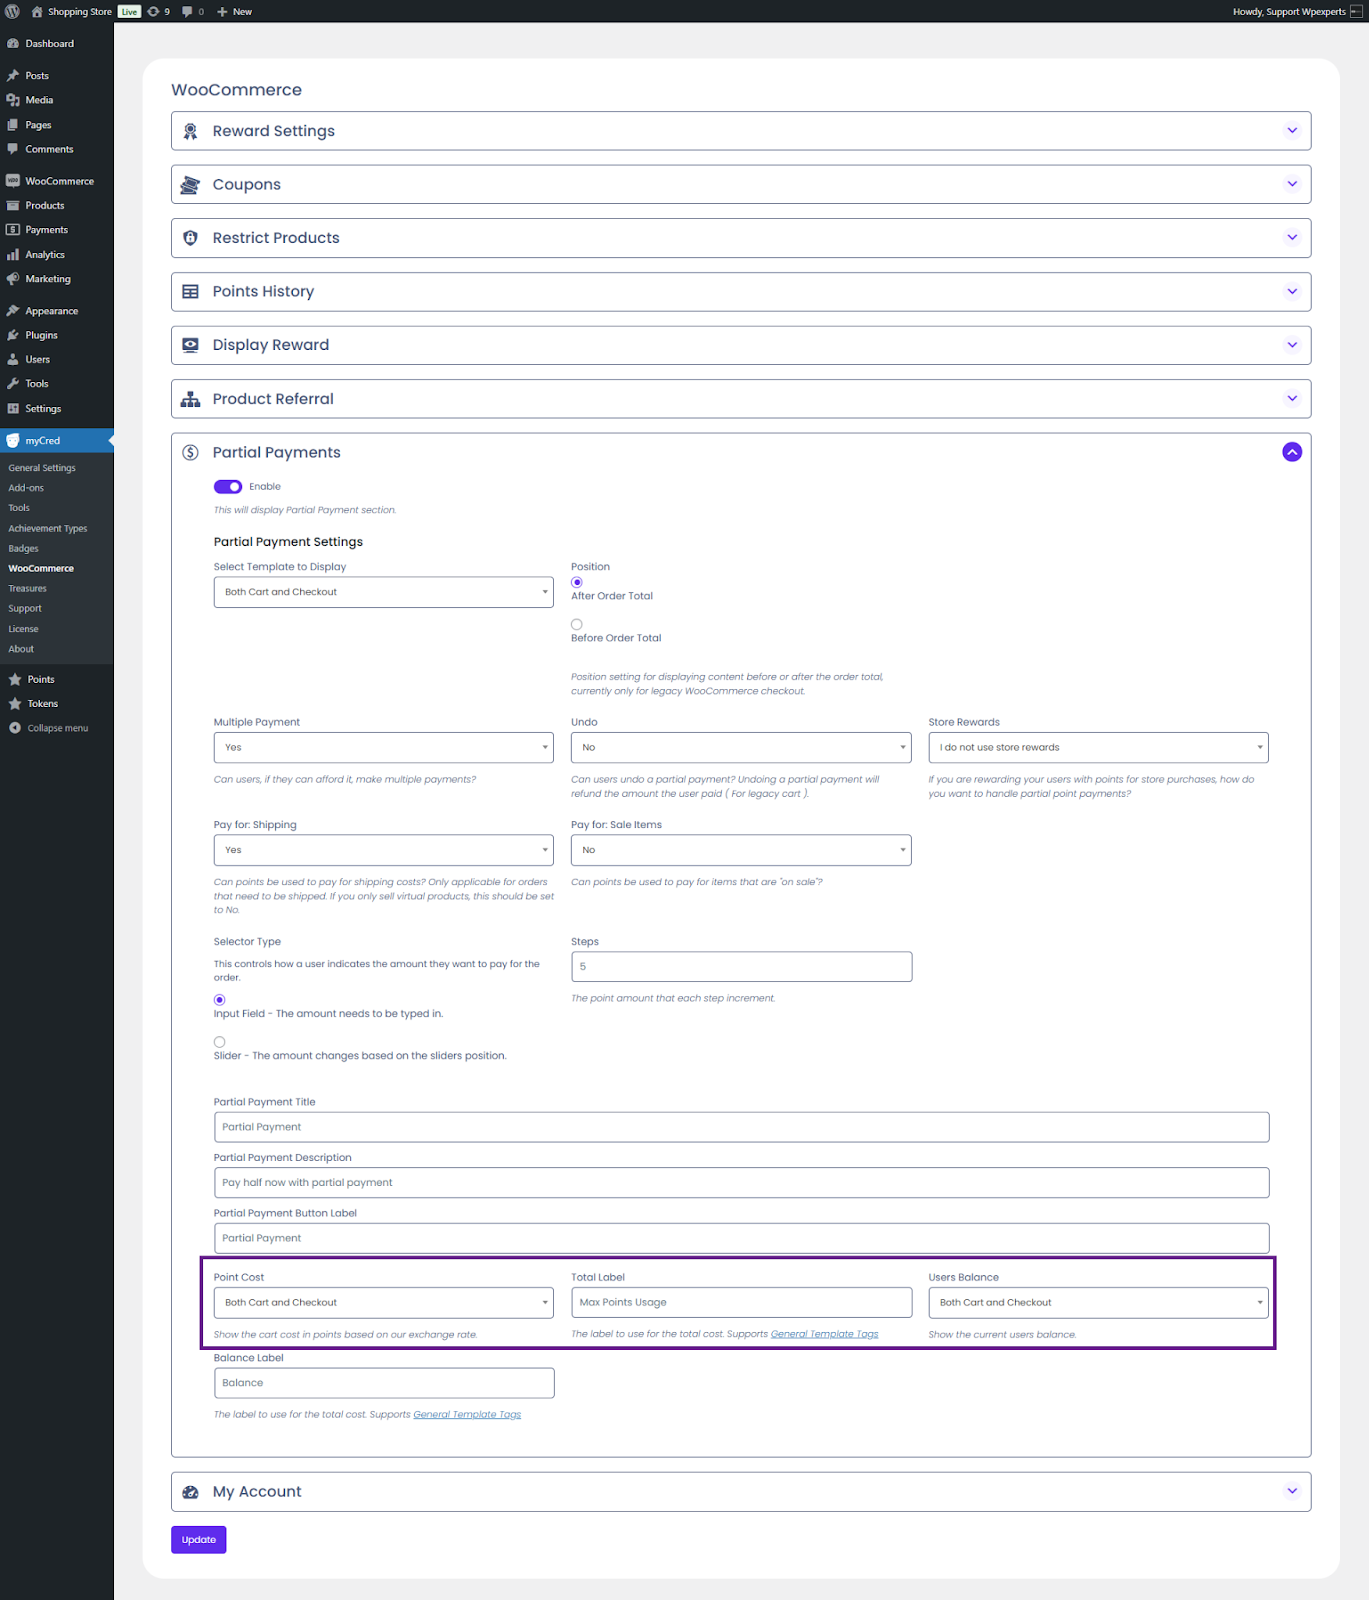The width and height of the screenshot is (1369, 1600).
Task: Select the Before Order Total position
Action: [x=577, y=625]
